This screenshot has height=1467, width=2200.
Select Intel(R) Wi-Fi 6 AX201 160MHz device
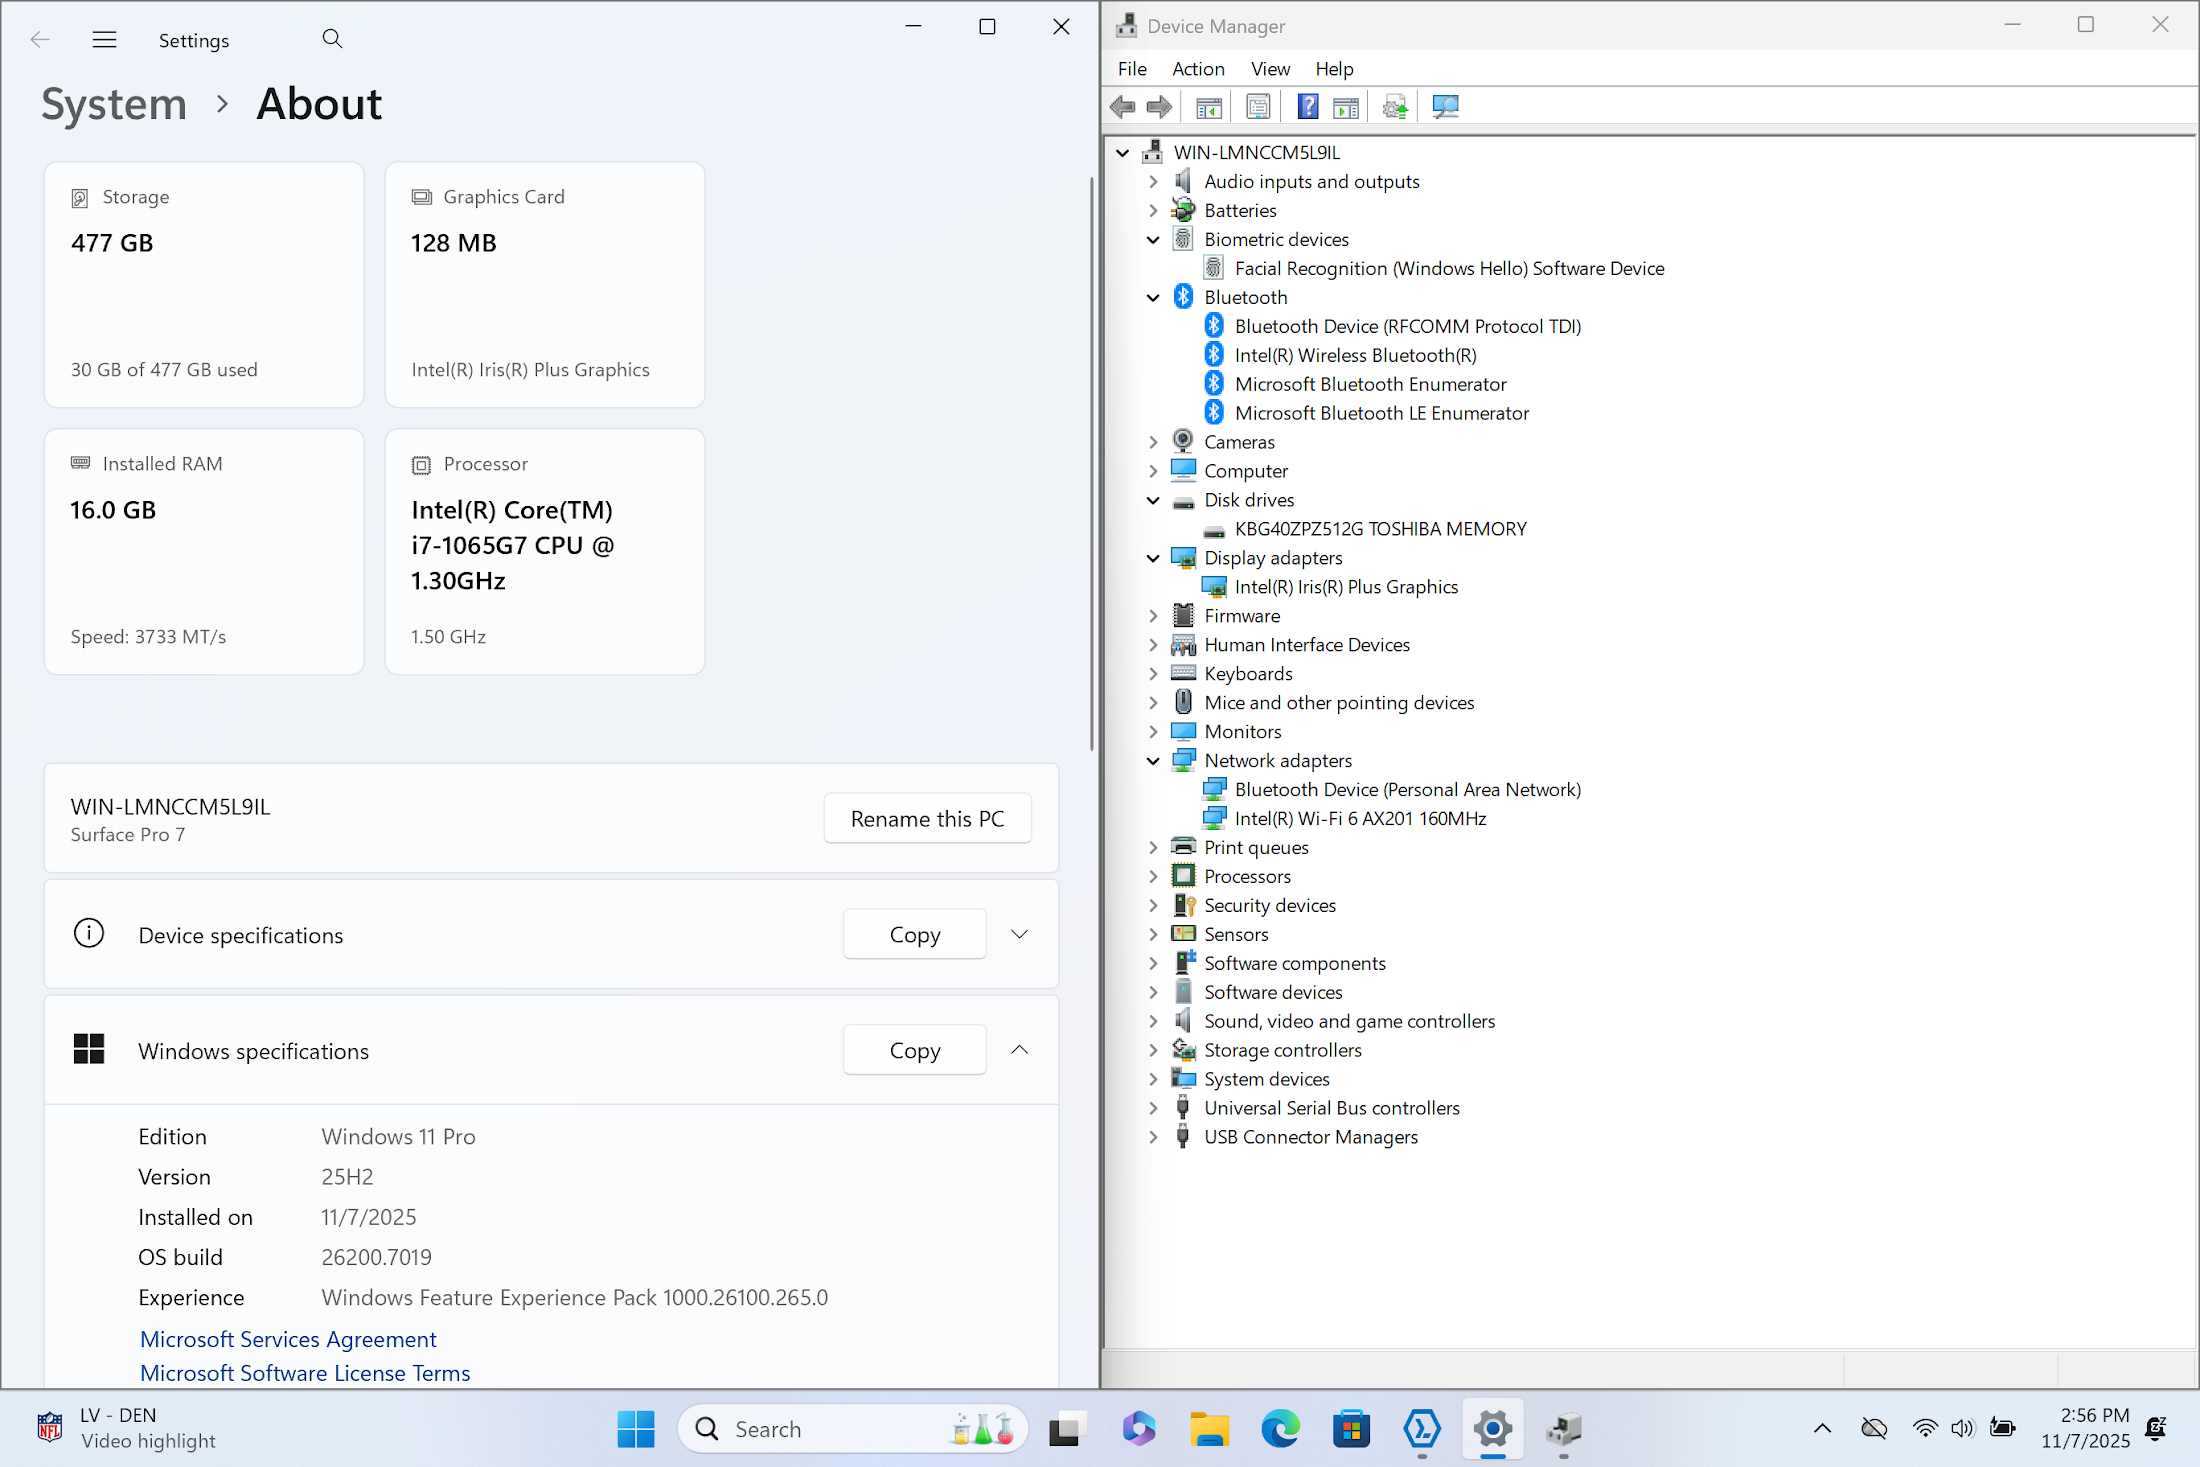[x=1360, y=818]
